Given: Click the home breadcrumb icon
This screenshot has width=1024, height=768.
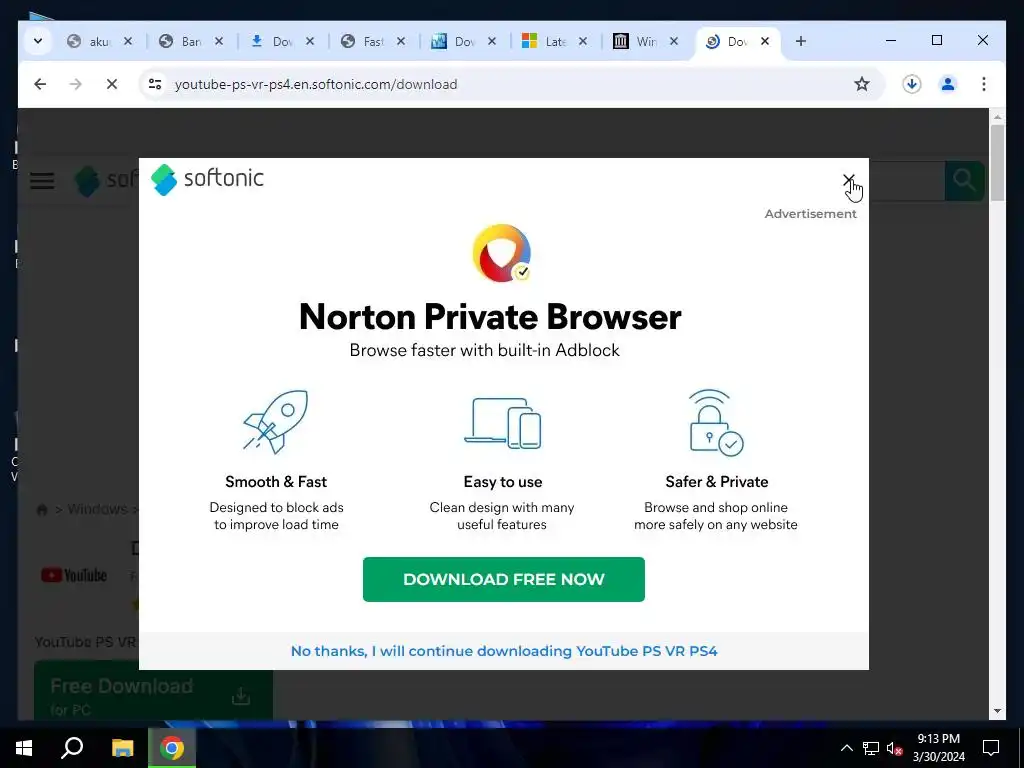Looking at the screenshot, I should pos(42,509).
